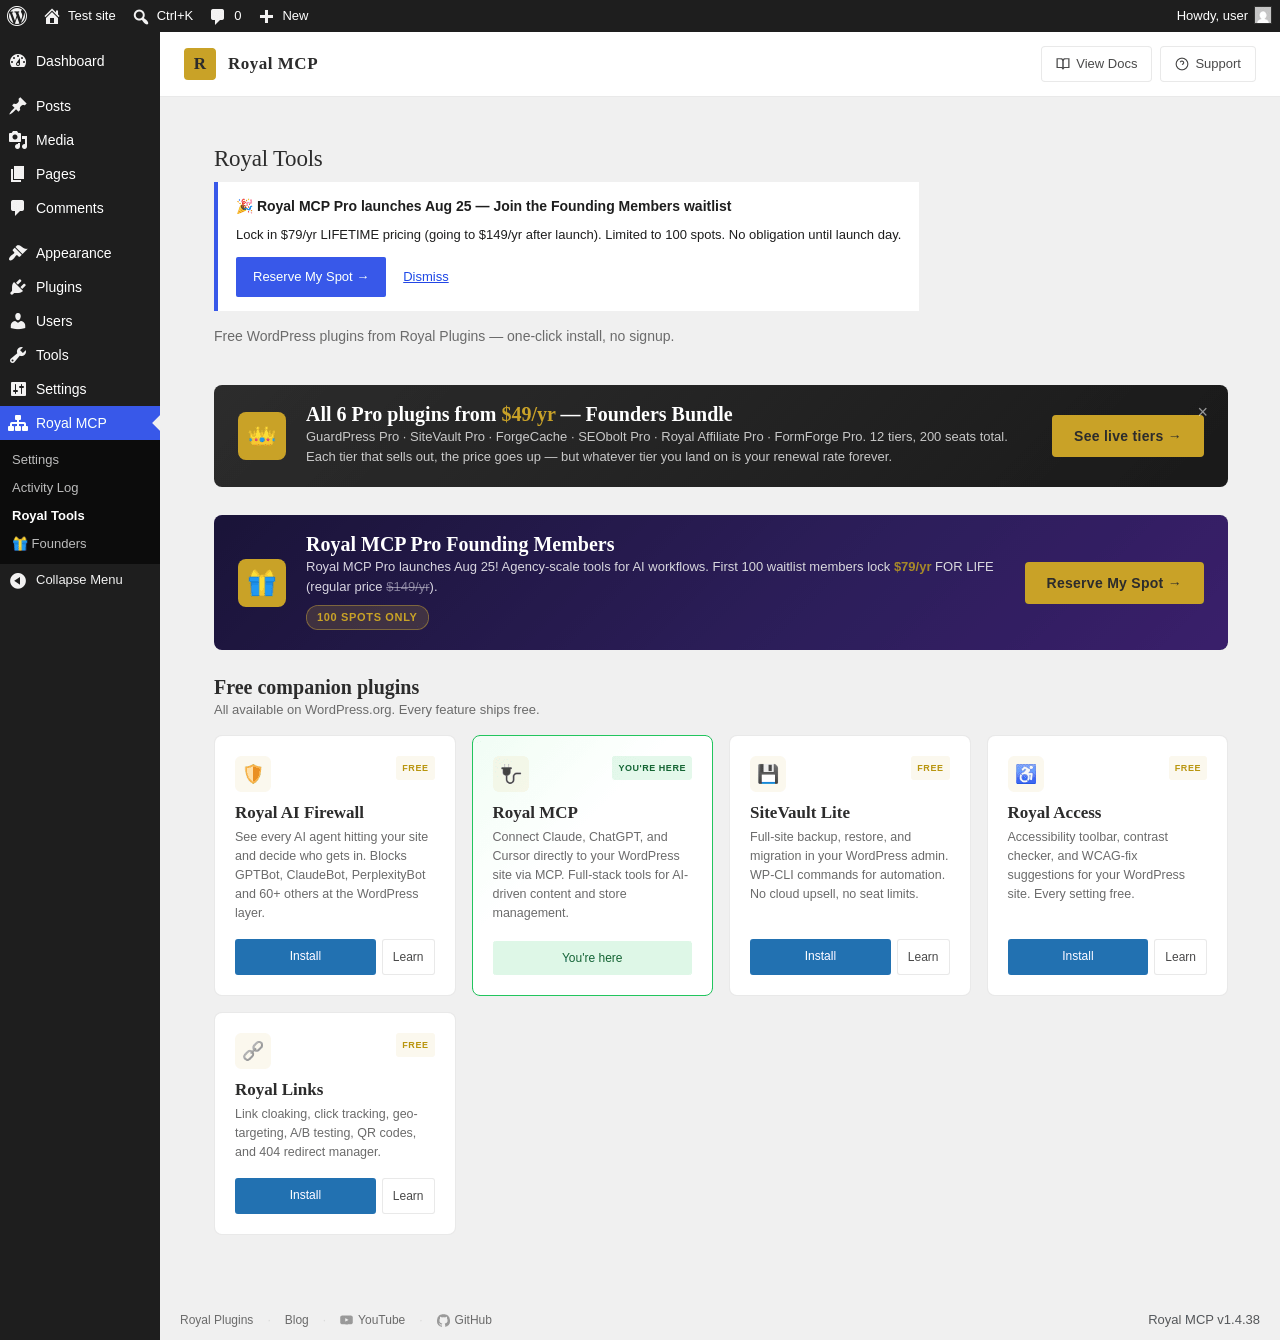Click the floppy disk icon on SiteVault Lite
The height and width of the screenshot is (1340, 1280).
tap(768, 774)
